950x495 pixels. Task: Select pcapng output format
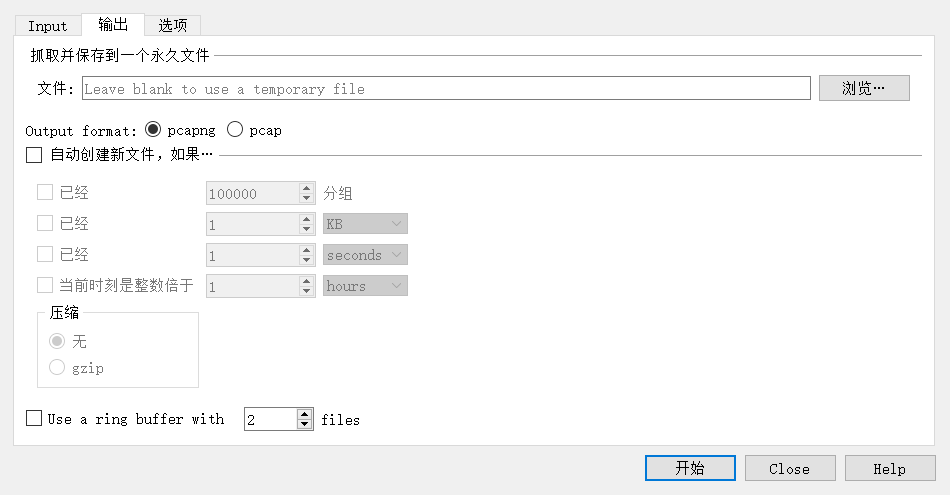tap(153, 130)
